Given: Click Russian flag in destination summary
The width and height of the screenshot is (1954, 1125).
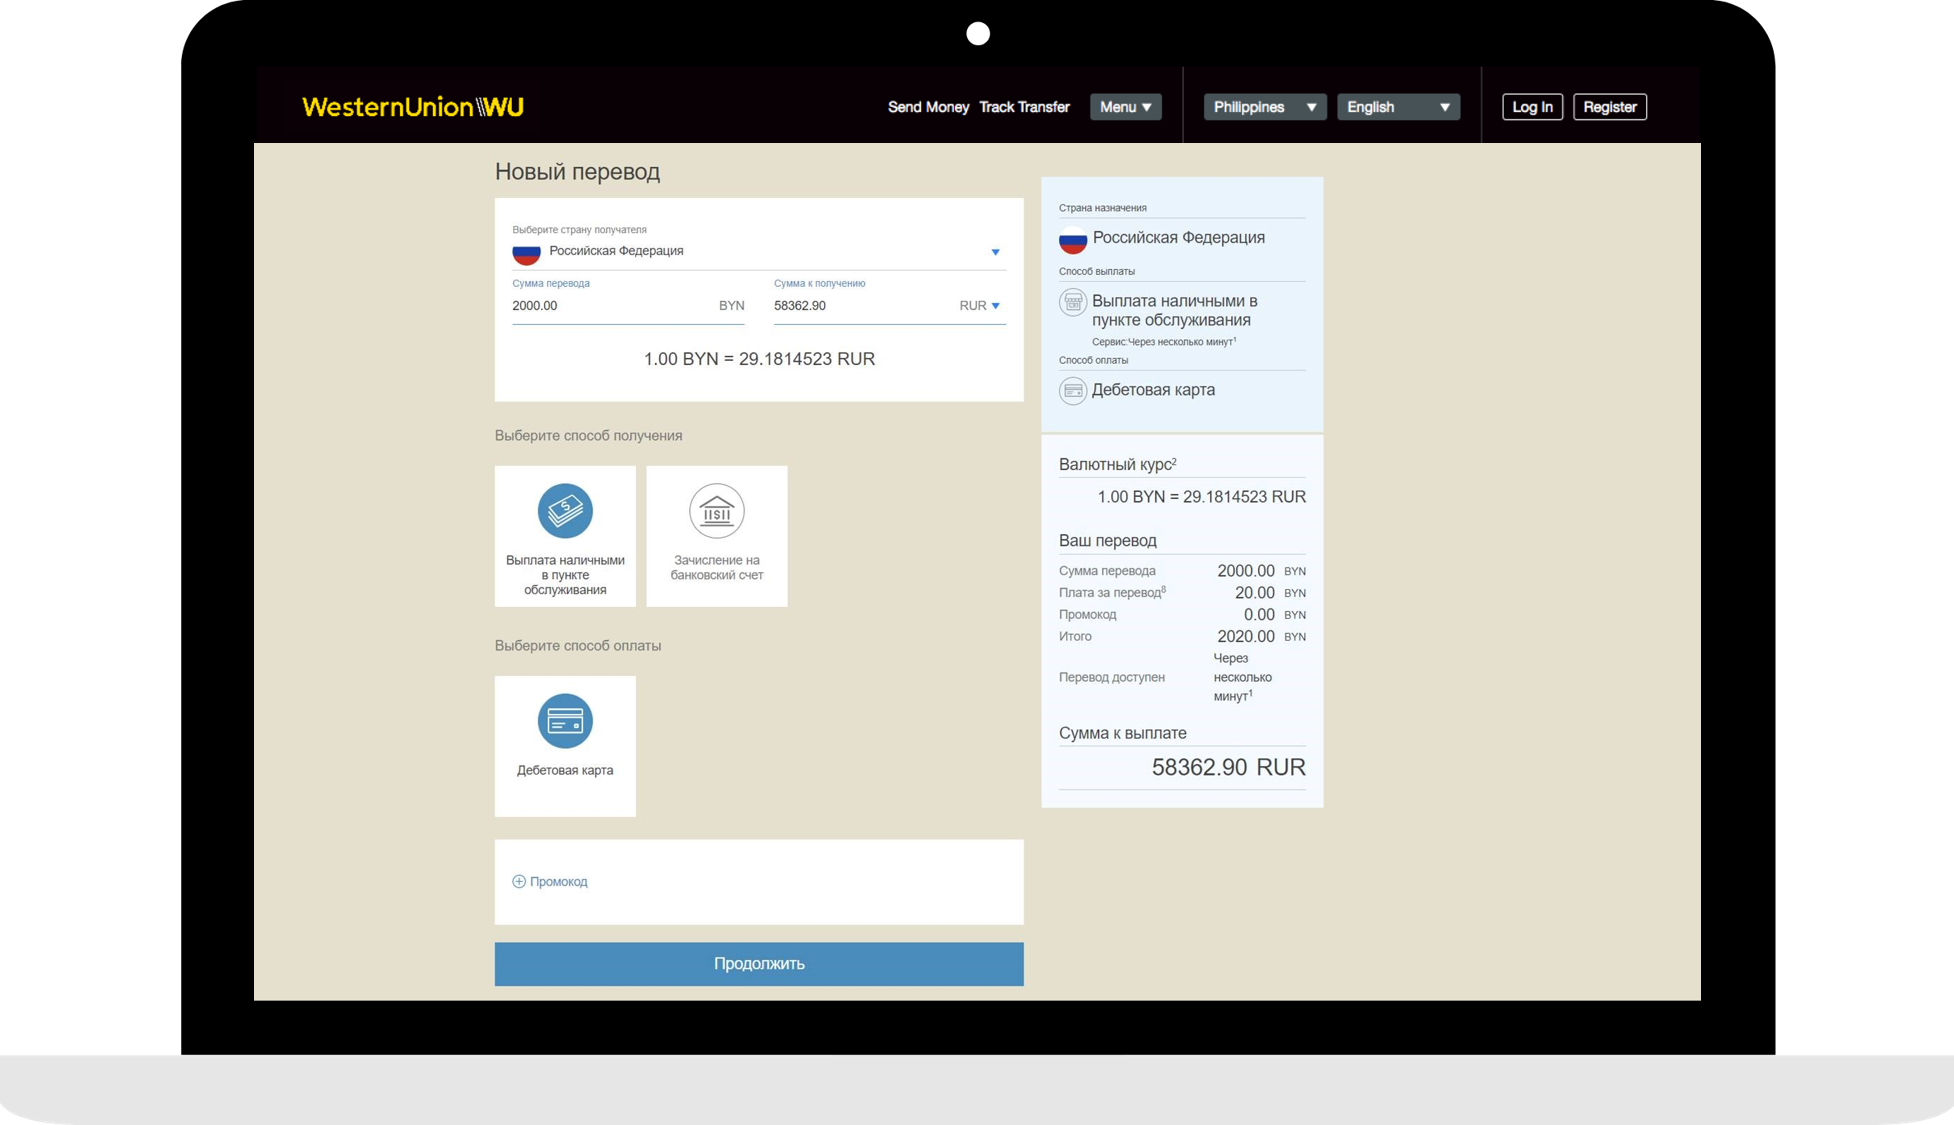Looking at the screenshot, I should (1072, 239).
